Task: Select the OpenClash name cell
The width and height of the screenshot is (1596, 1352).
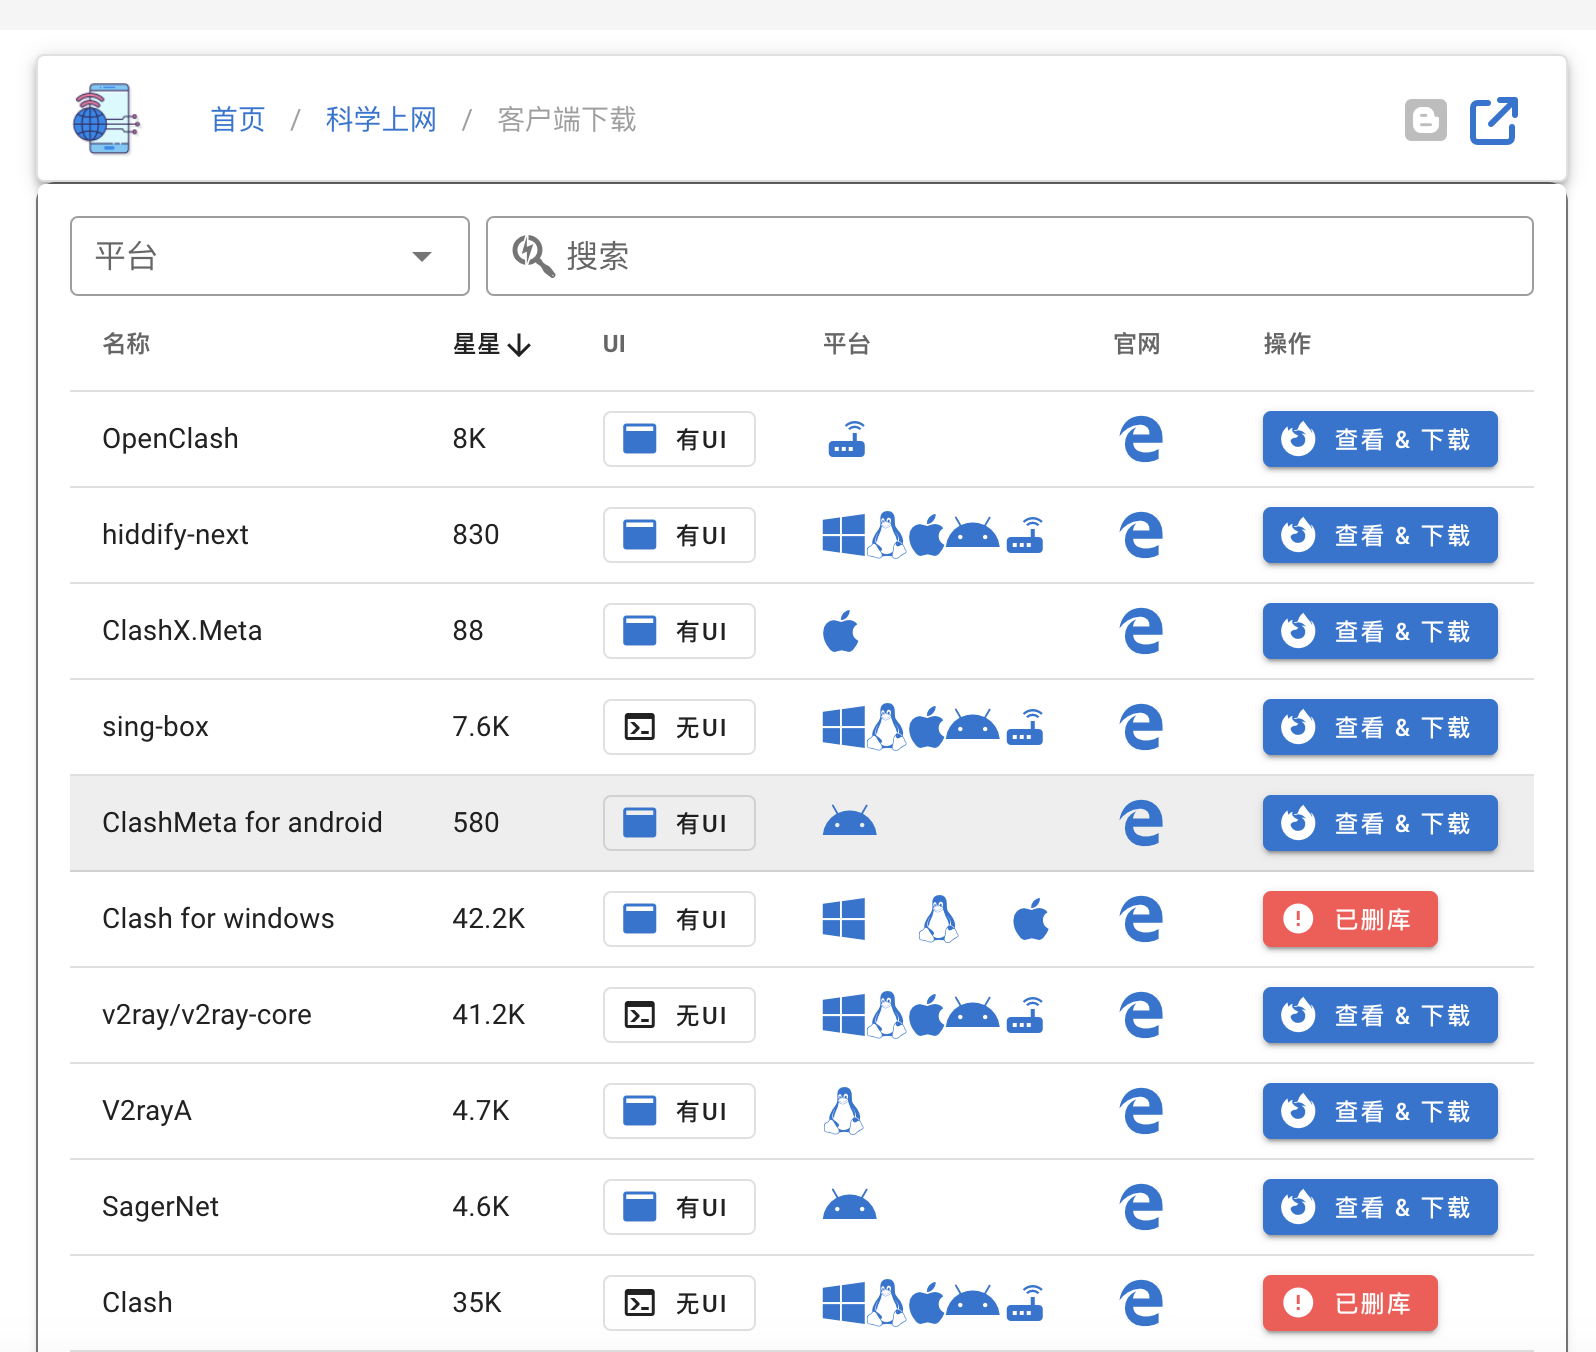Action: pos(170,439)
